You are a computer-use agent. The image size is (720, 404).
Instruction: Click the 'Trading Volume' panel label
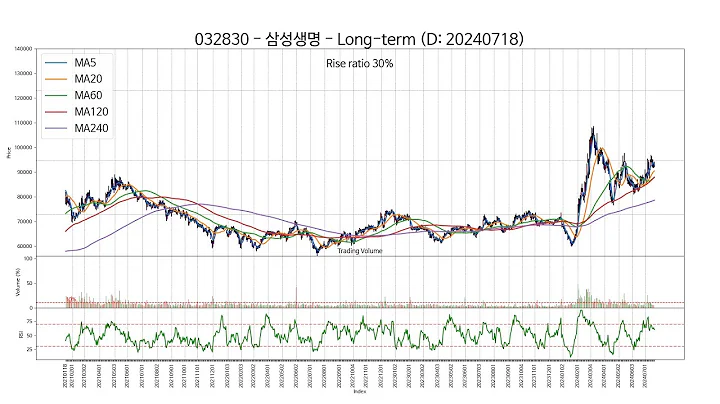click(360, 251)
